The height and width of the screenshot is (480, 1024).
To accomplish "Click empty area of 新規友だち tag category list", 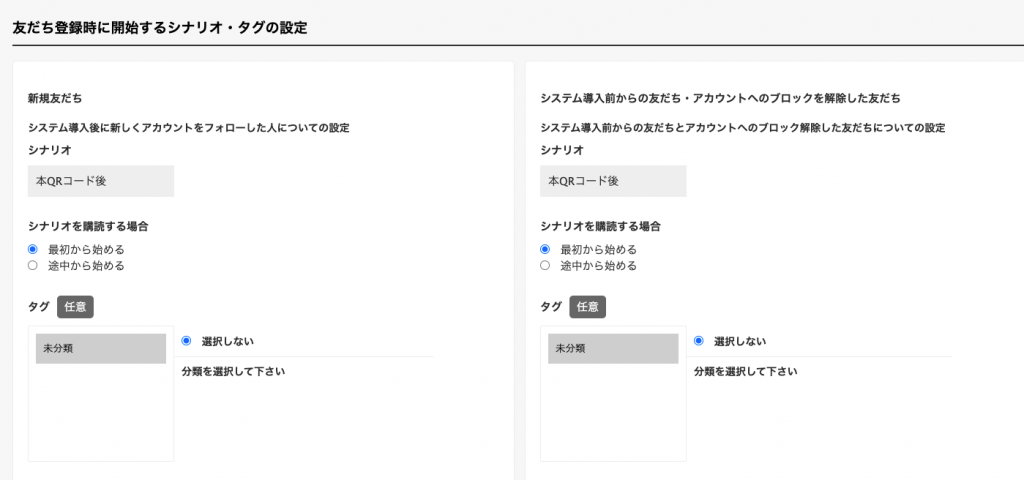I will pyautogui.click(x=101, y=411).
